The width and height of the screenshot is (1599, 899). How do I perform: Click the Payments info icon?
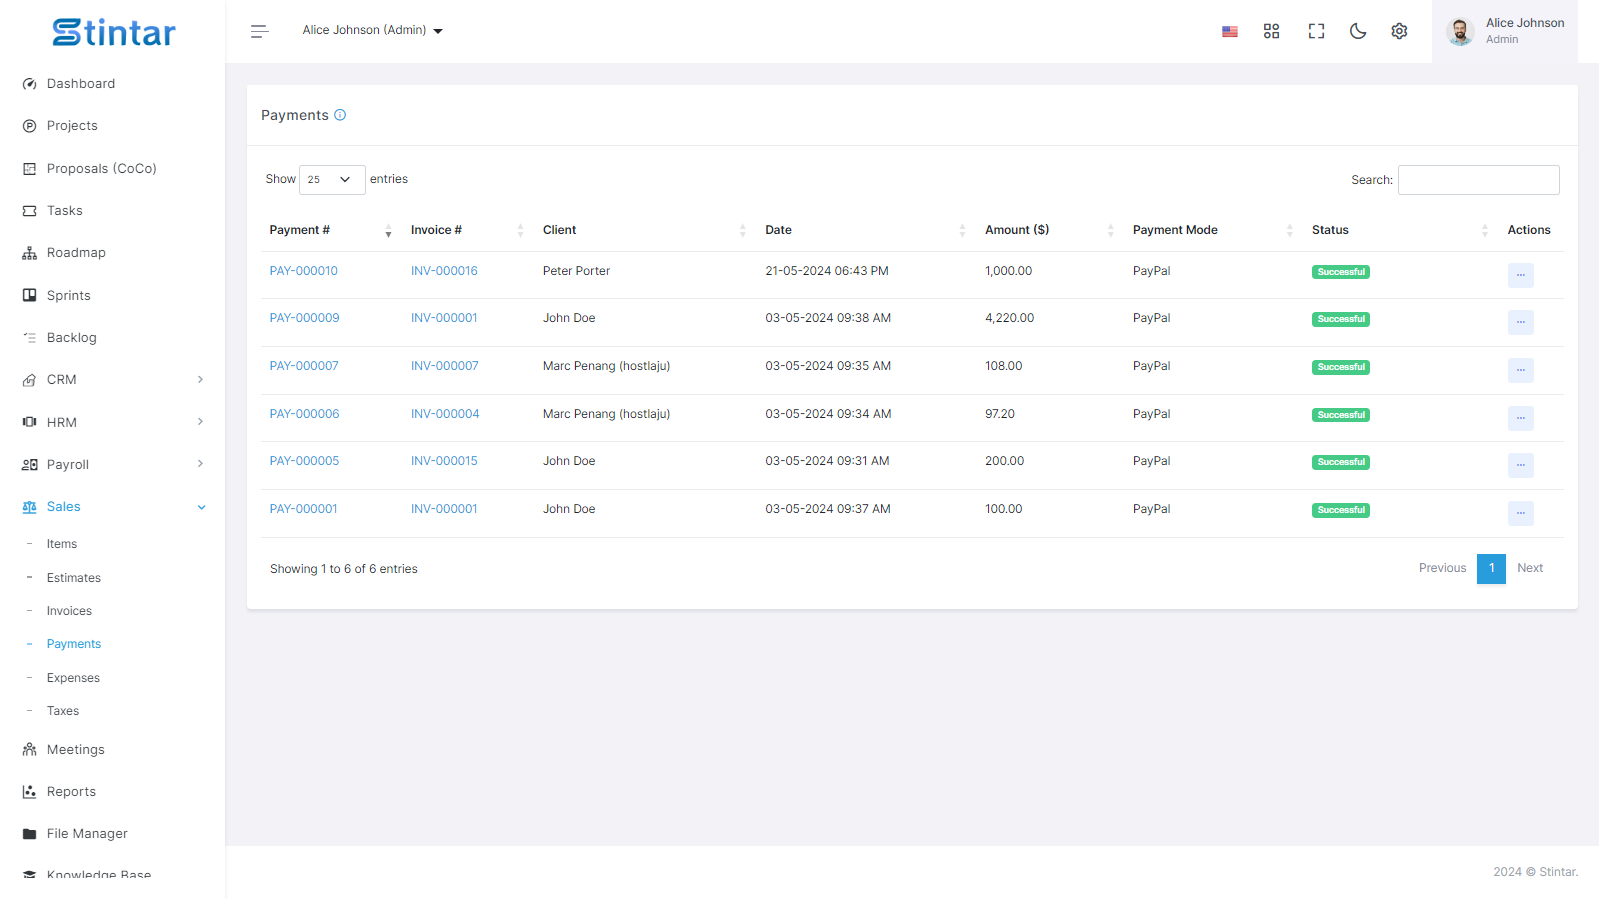point(340,115)
